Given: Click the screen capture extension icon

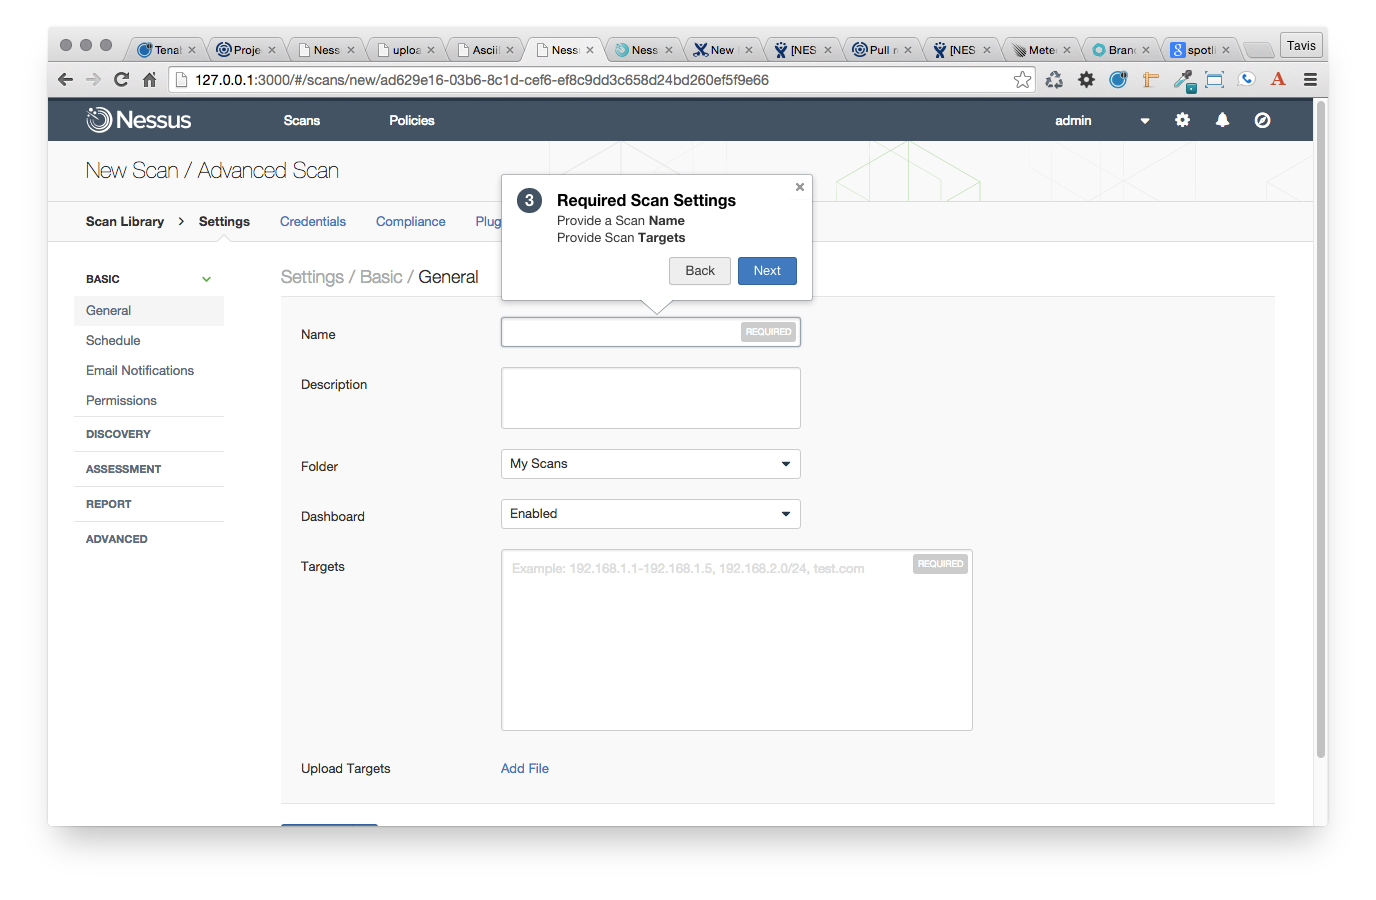Looking at the screenshot, I should pyautogui.click(x=1214, y=80).
